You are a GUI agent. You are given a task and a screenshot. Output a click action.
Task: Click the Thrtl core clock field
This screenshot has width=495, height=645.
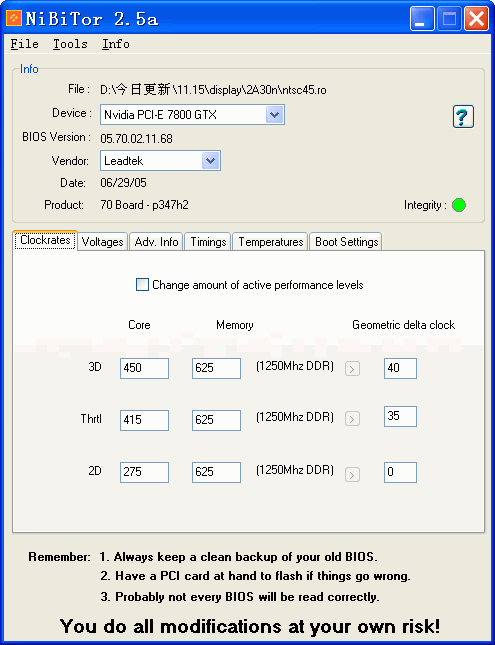point(144,420)
